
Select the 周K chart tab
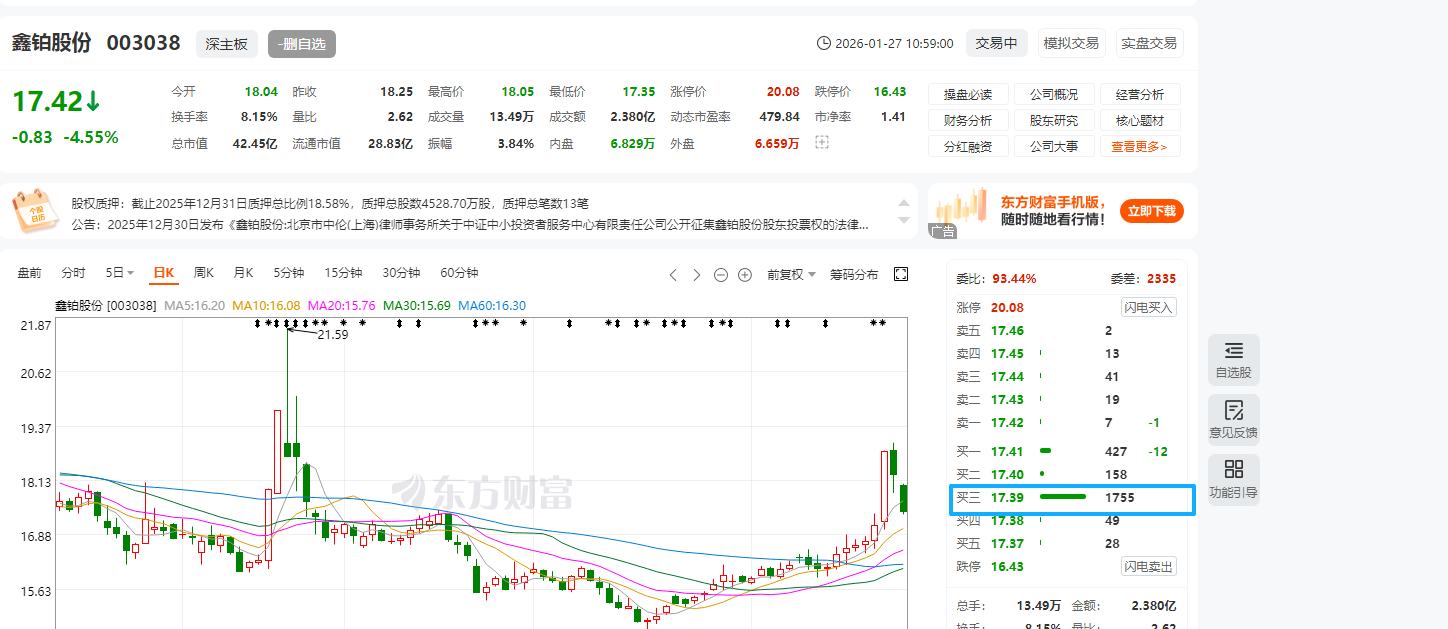[x=204, y=273]
